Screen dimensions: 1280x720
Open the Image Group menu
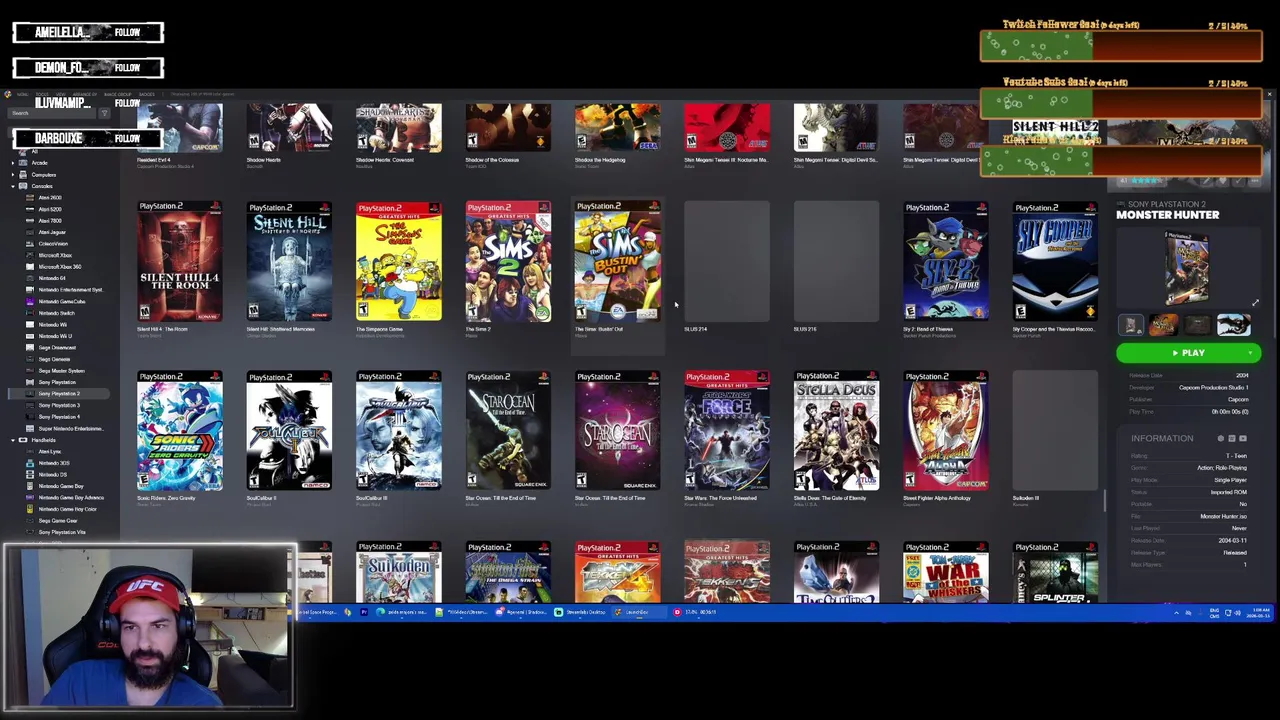(x=117, y=94)
